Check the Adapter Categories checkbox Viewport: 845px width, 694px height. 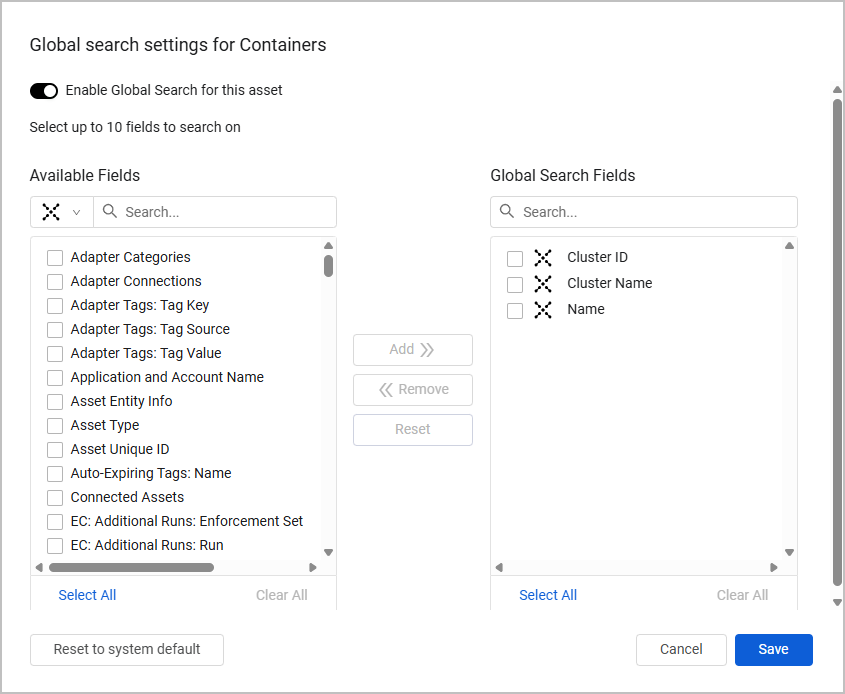click(55, 257)
